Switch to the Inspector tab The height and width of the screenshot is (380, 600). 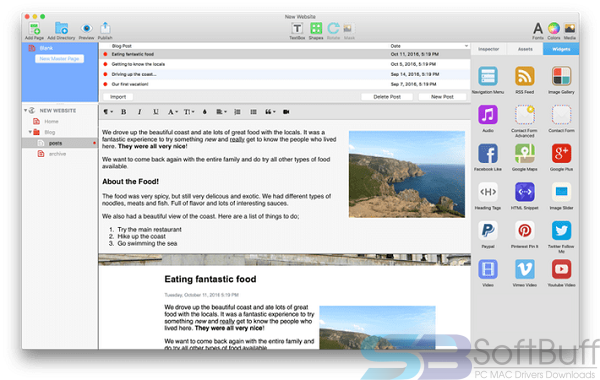click(x=489, y=49)
